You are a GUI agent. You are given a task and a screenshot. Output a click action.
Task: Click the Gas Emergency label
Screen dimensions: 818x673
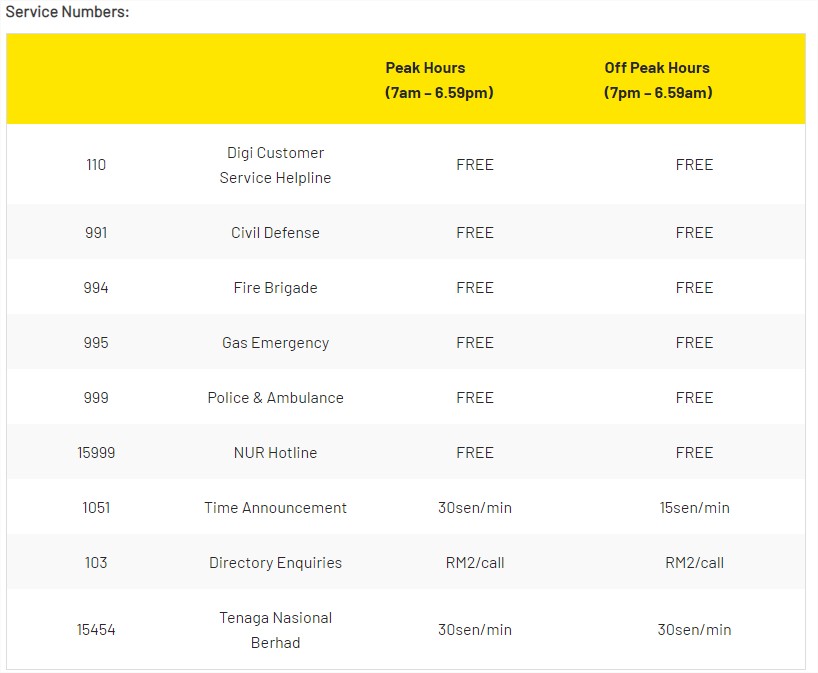pyautogui.click(x=275, y=343)
